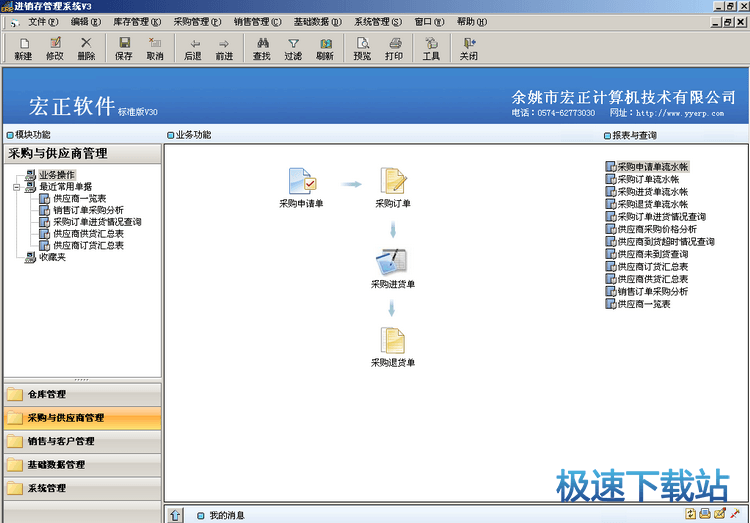Collapse the 最近常用单据 tree node
Viewport: 750px width, 523px height.
(x=17, y=187)
